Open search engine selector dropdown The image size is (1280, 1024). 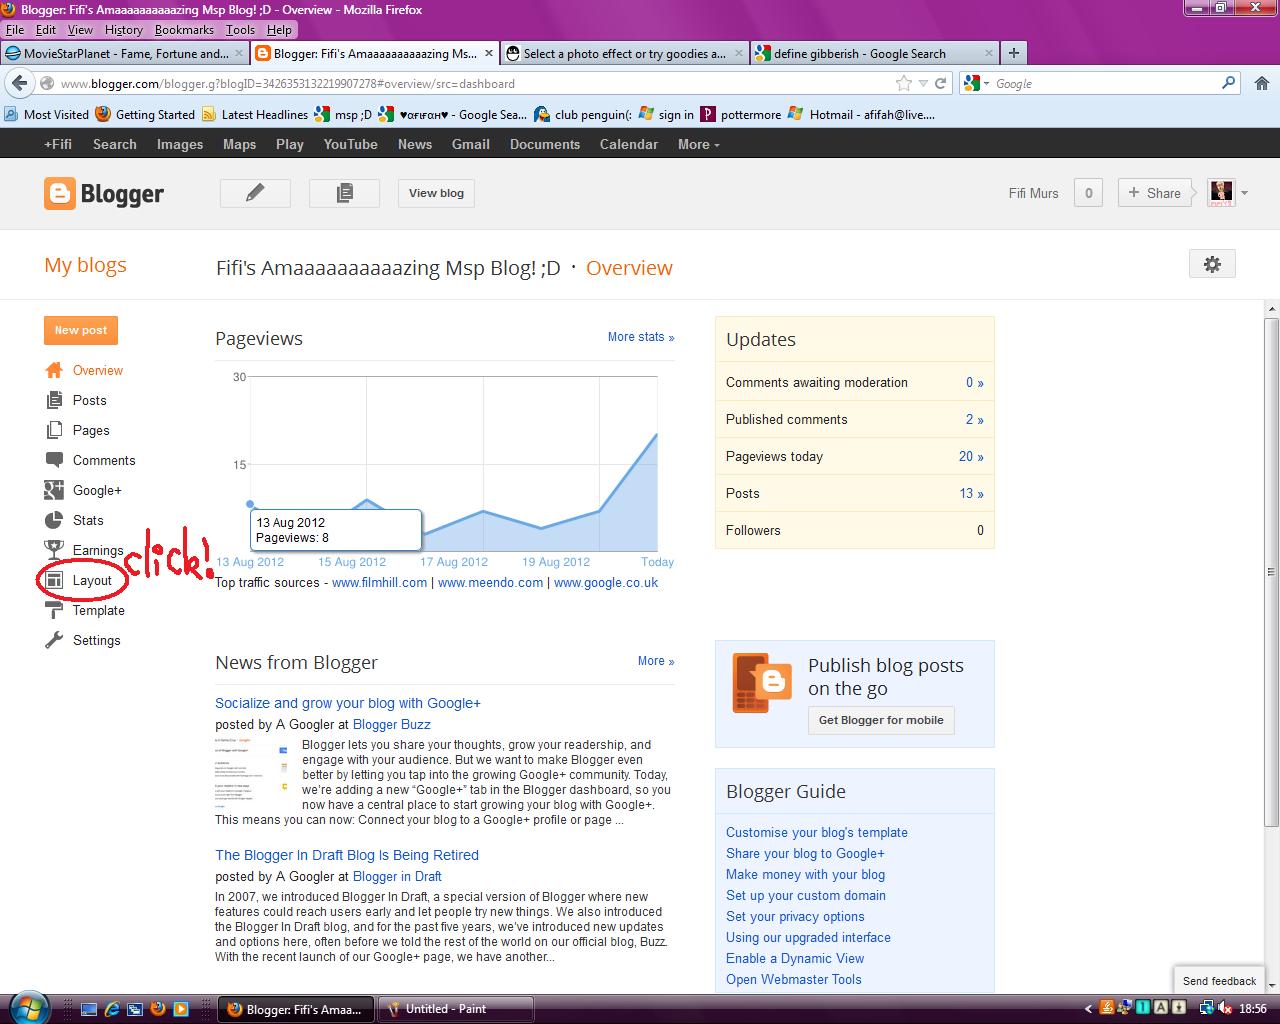[x=977, y=84]
